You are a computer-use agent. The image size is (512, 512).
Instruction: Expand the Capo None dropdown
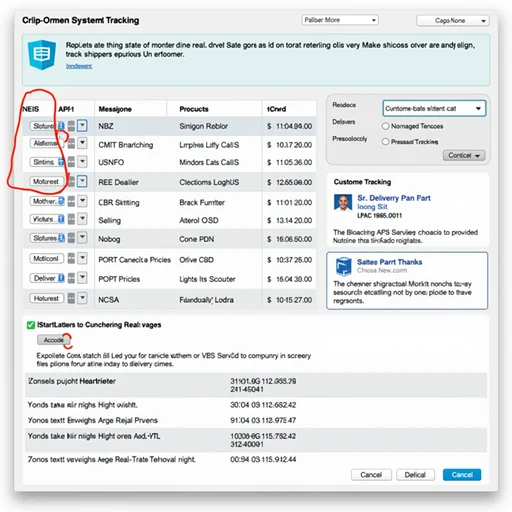click(x=453, y=21)
